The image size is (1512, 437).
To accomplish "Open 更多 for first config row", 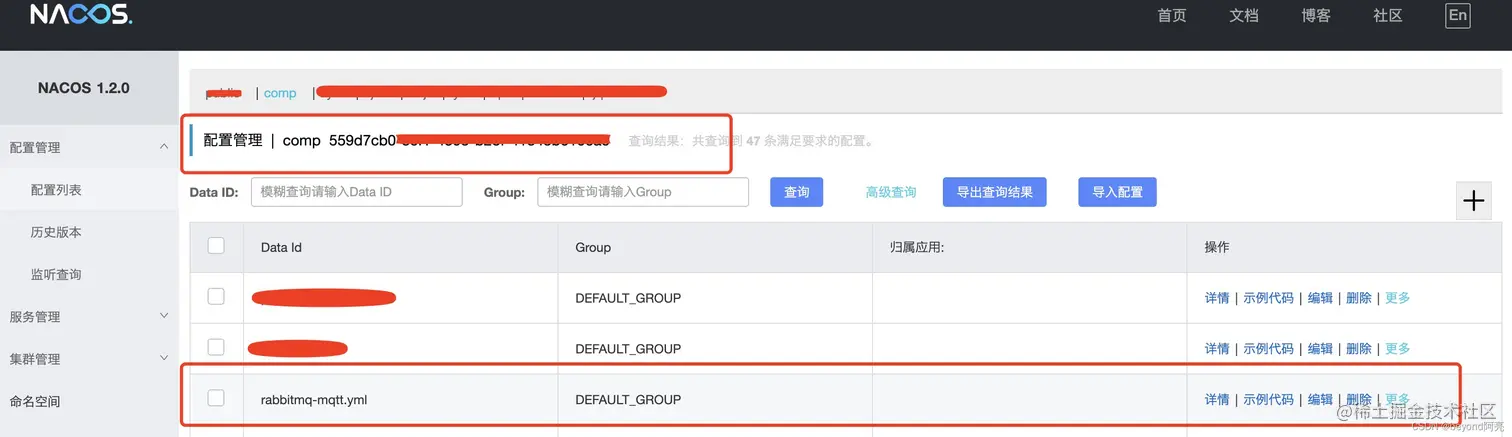I will click(x=1397, y=298).
